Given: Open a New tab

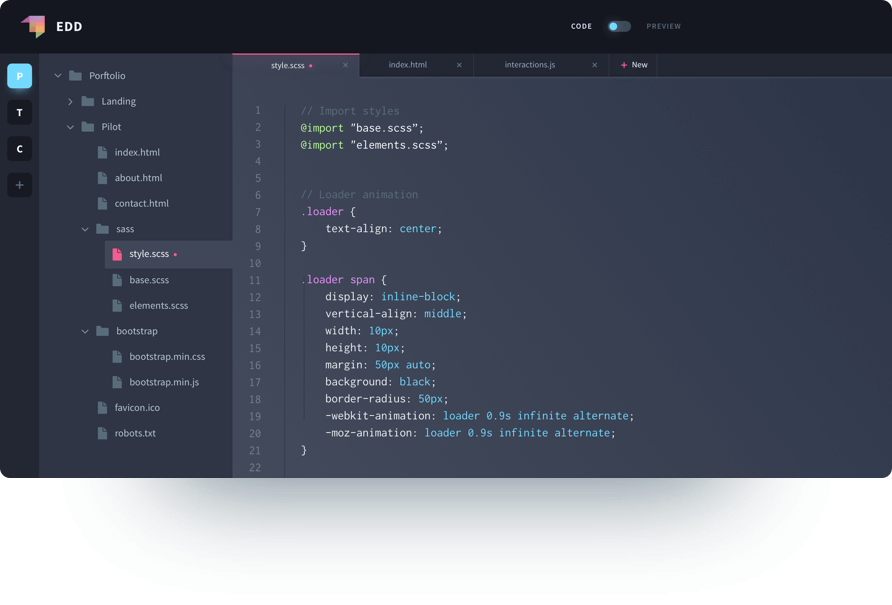Looking at the screenshot, I should (634, 65).
